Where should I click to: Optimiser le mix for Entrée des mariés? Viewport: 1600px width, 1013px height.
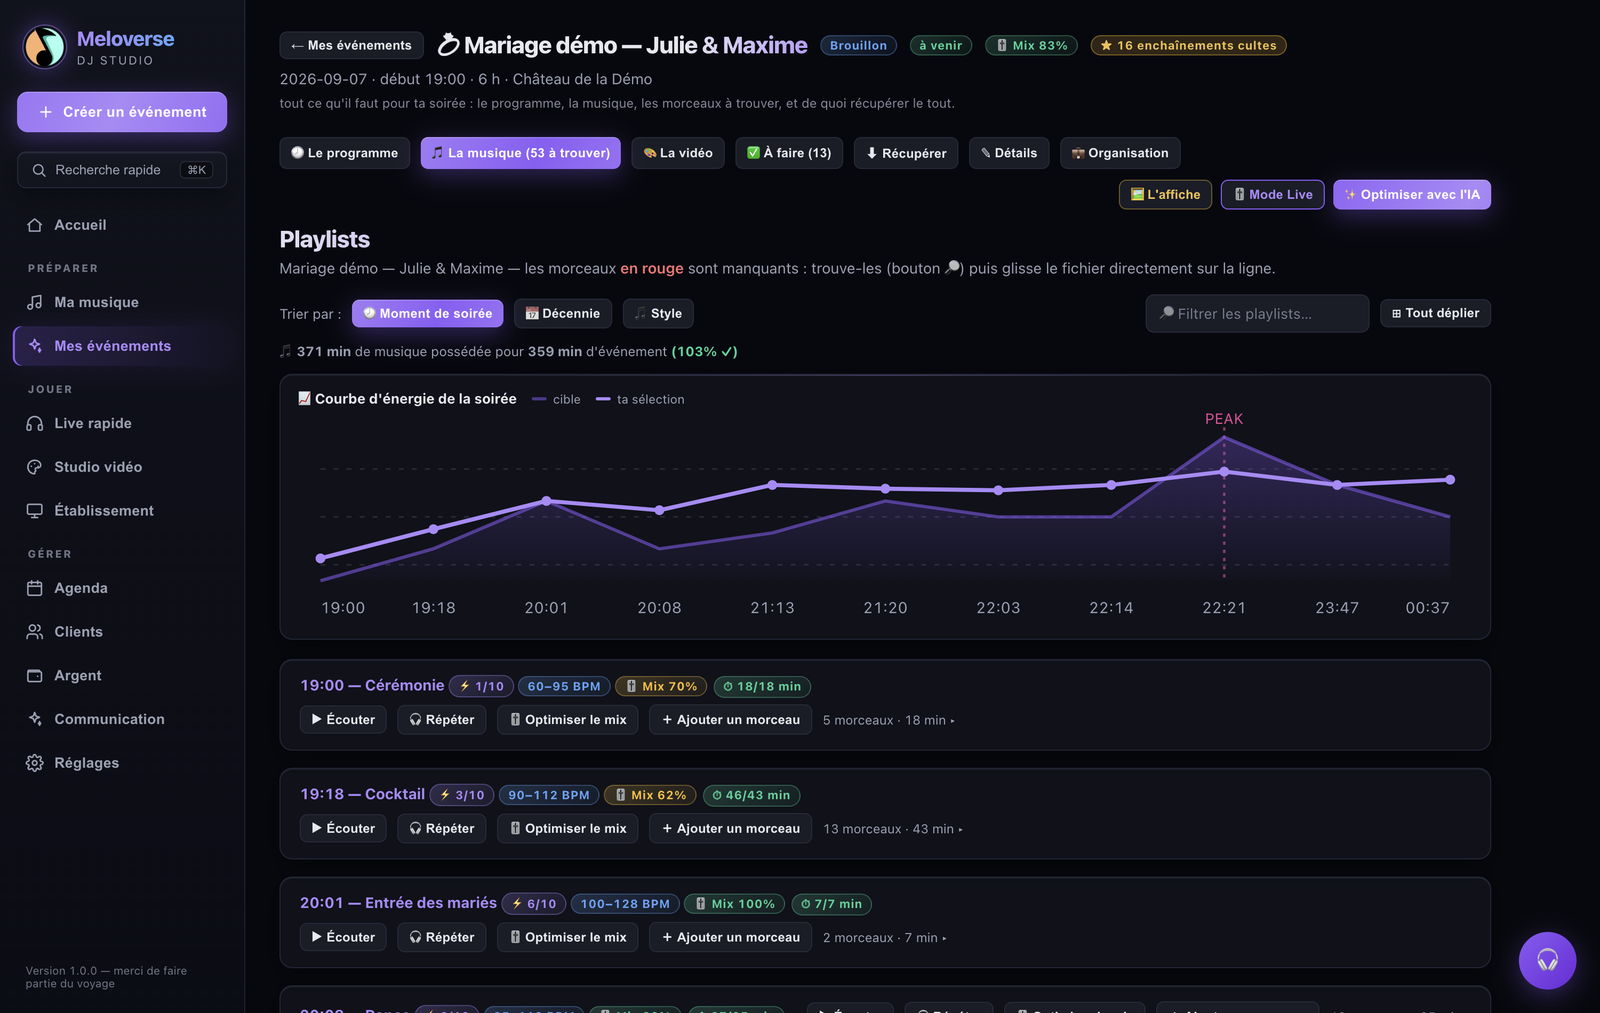[568, 938]
